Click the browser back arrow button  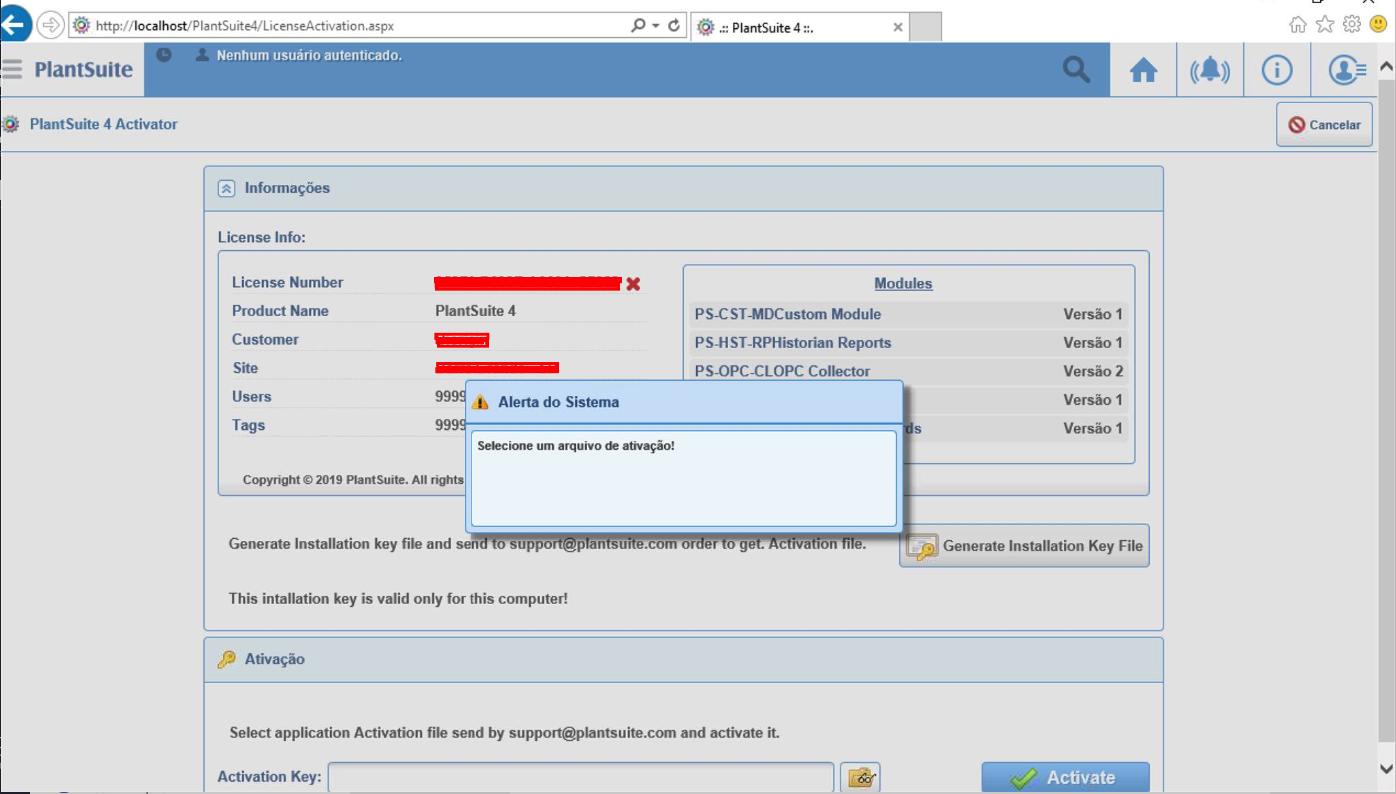pos(16,25)
